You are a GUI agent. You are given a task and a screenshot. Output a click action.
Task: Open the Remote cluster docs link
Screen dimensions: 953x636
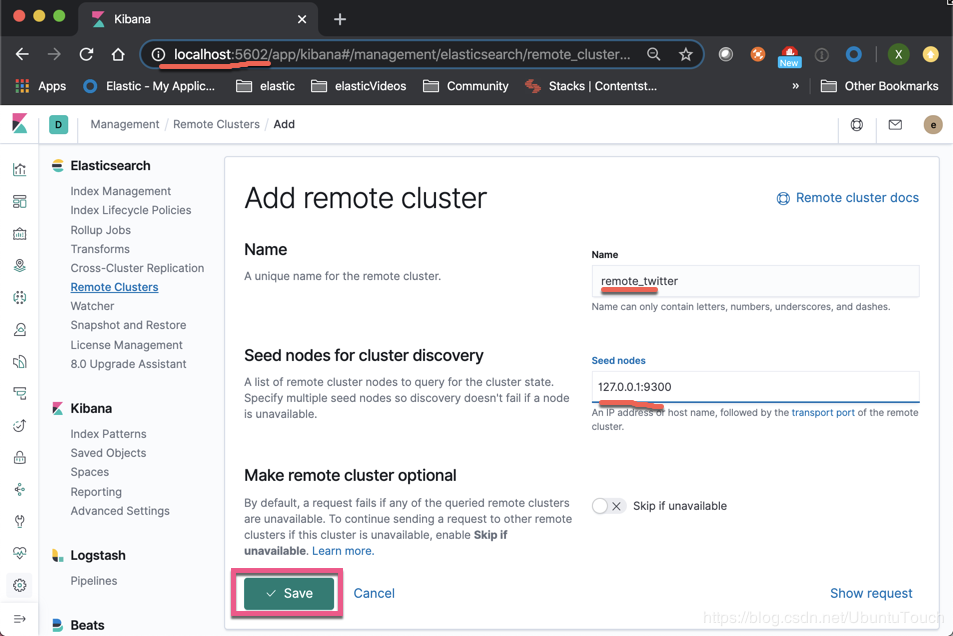848,198
